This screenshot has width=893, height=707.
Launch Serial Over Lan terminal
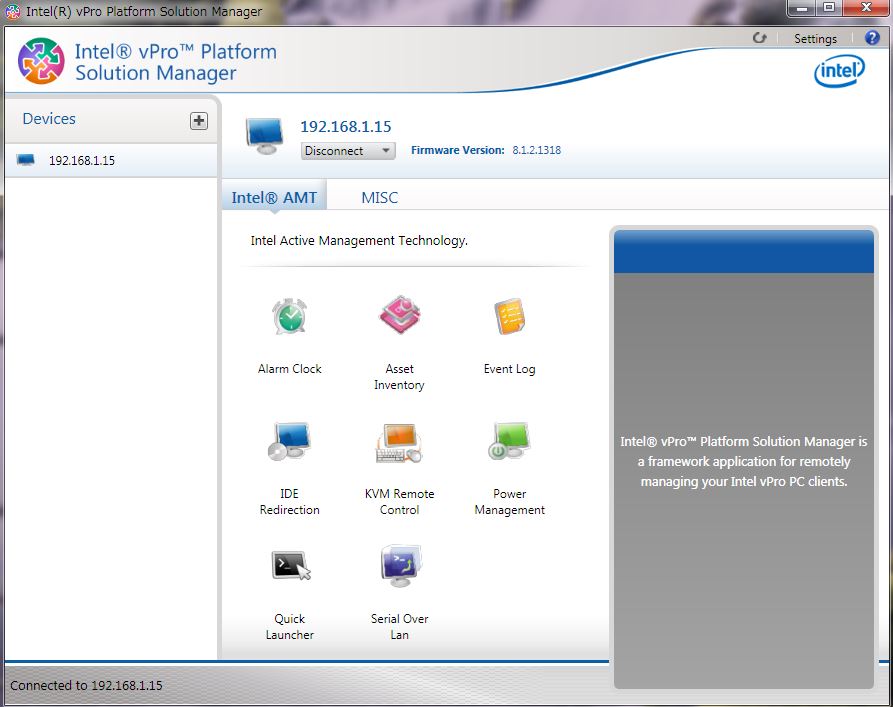399,567
